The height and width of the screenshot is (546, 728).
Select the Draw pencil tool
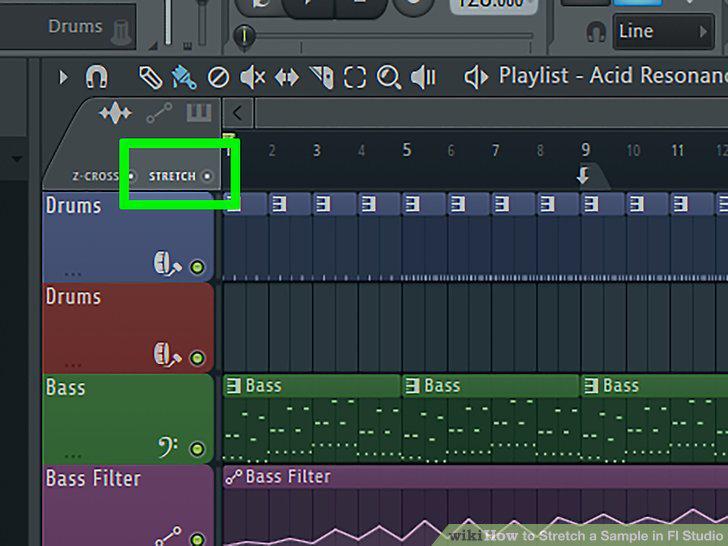150,78
